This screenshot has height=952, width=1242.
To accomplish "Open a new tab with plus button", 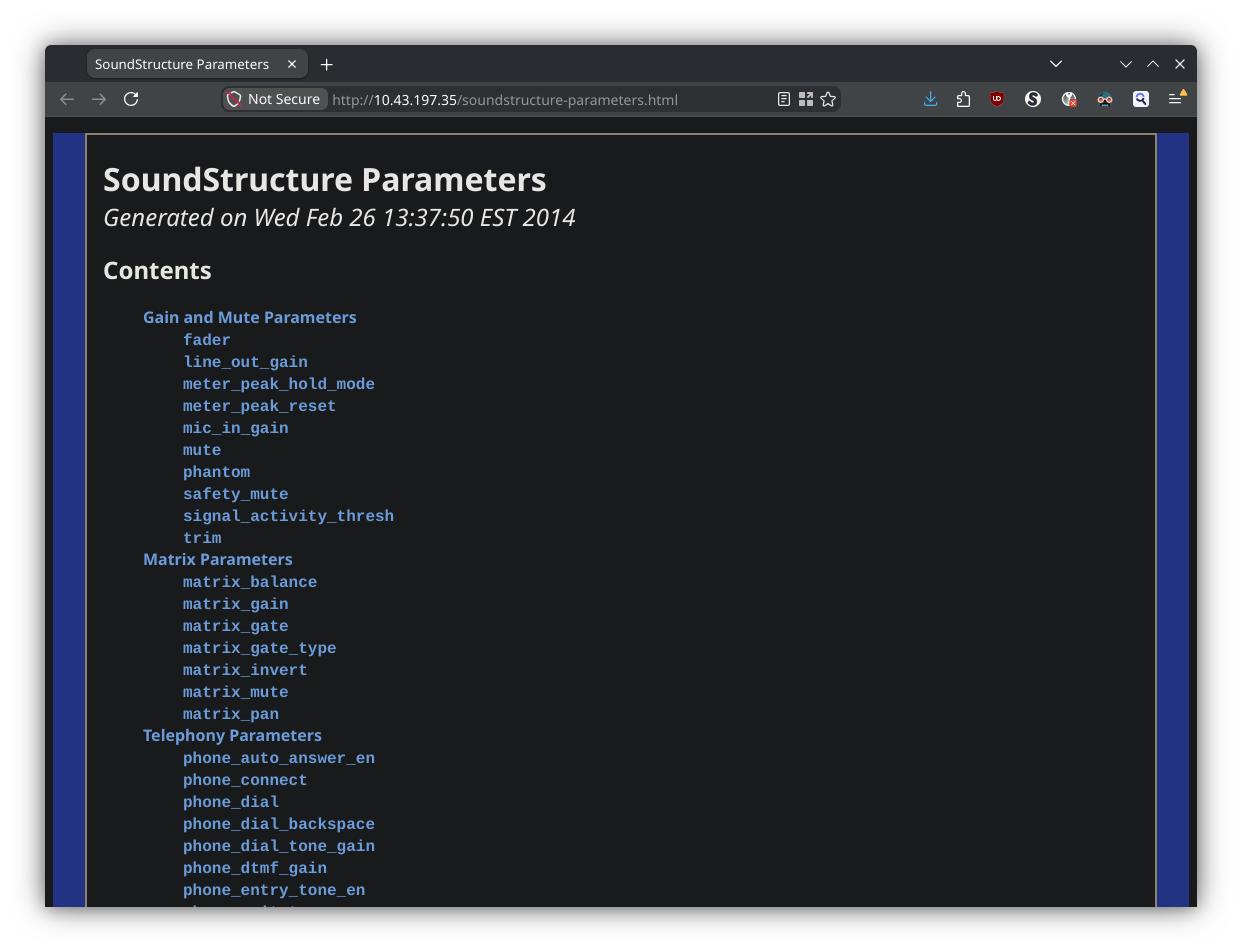I will pos(326,64).
